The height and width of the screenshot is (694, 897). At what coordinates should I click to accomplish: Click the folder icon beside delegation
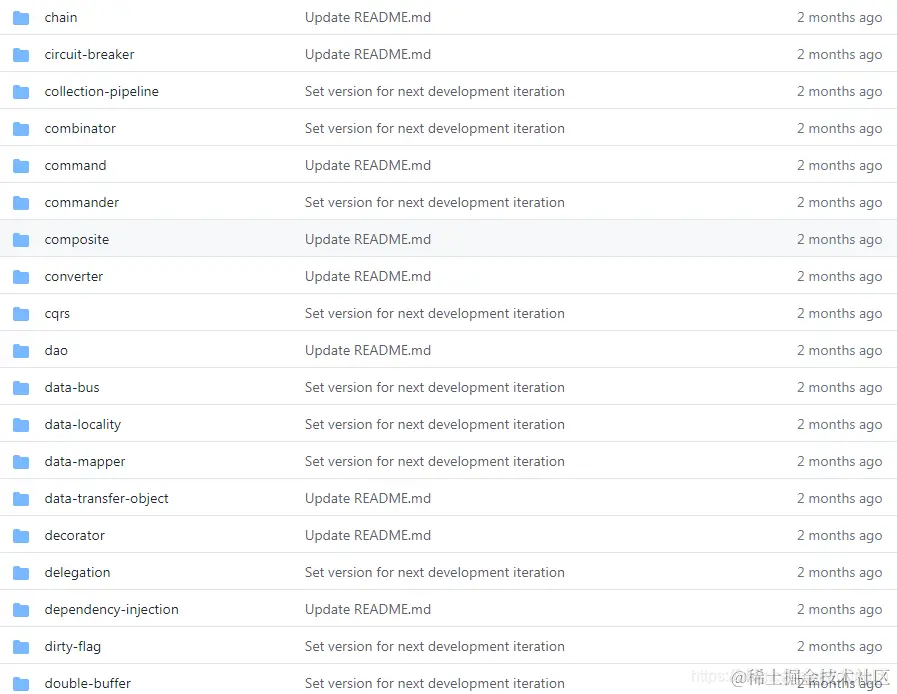(21, 573)
